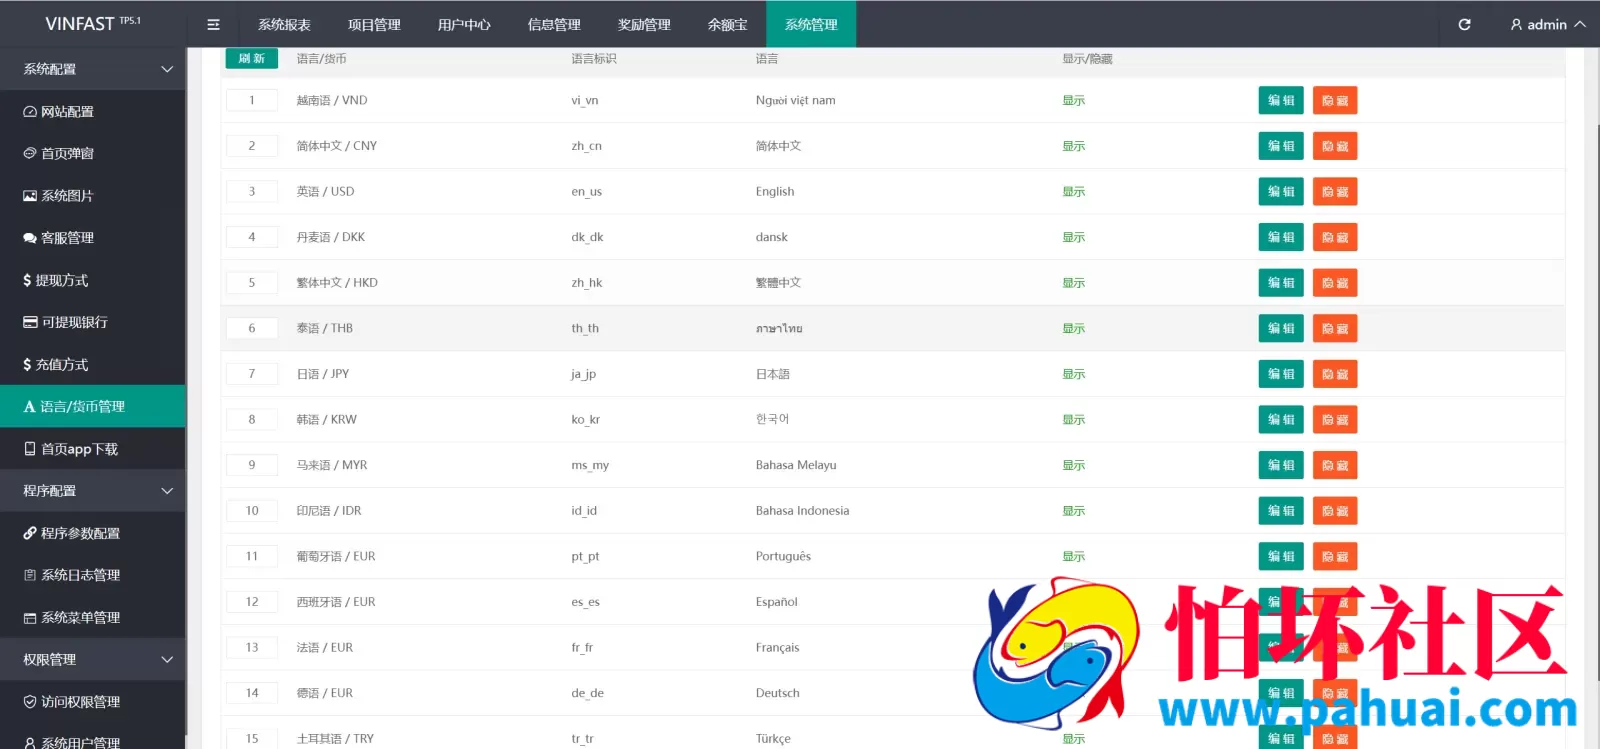Screen dimensions: 1600x749
Task: Hide the 日语 / JPY language
Action: point(1335,374)
